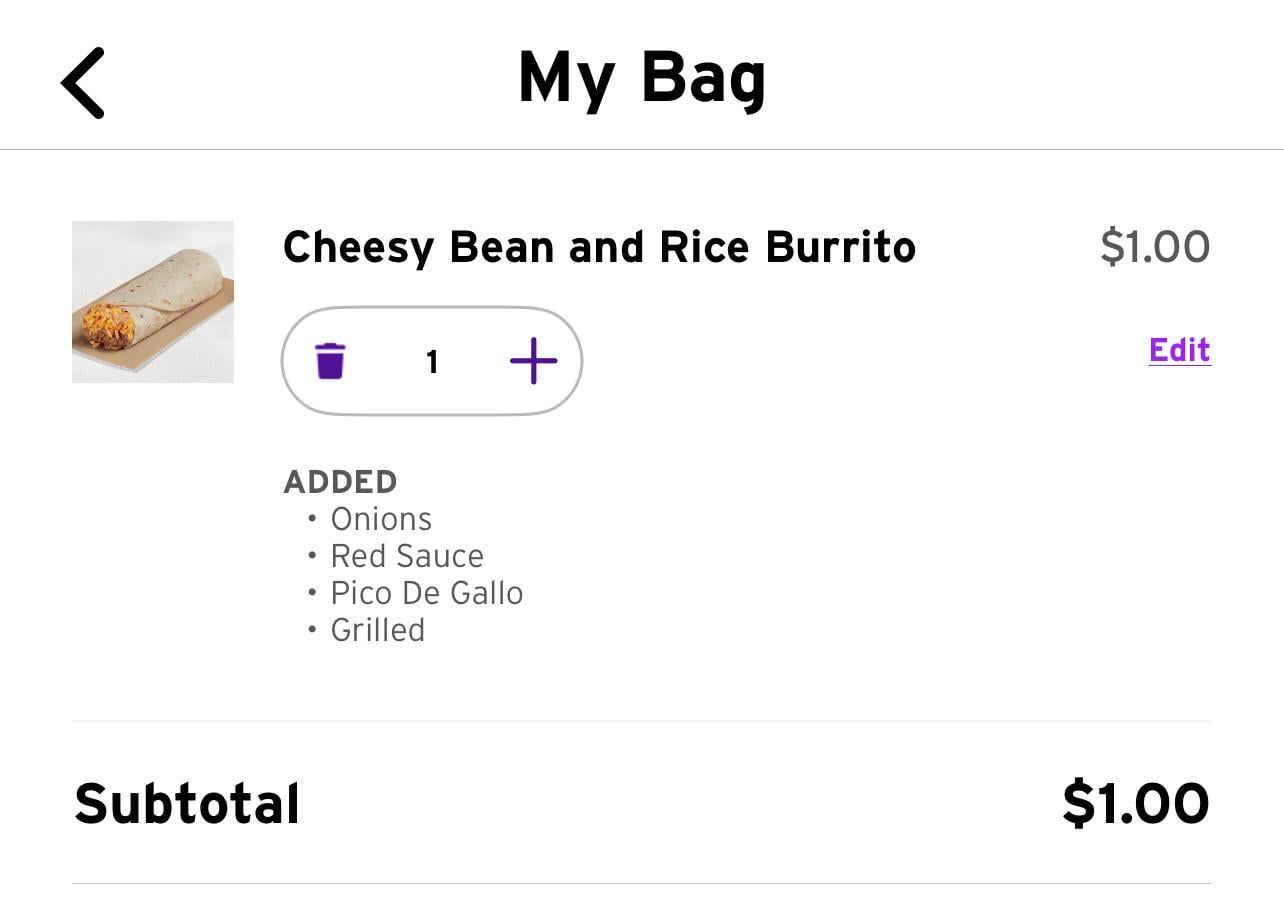Click the burrito item price next to its name
The image size is (1284, 906).
(x=1154, y=247)
